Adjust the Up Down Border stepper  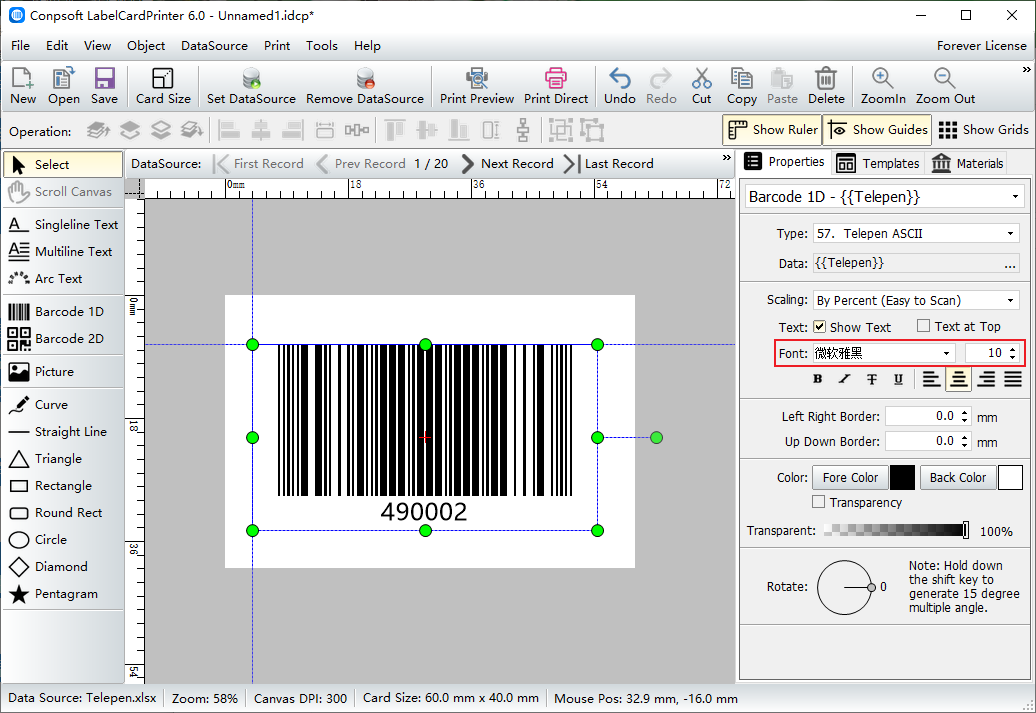point(965,441)
